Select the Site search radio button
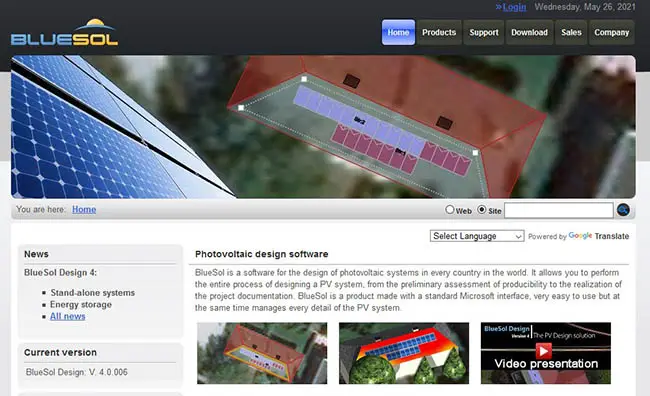Viewport: 650px width, 396px height. click(x=481, y=209)
